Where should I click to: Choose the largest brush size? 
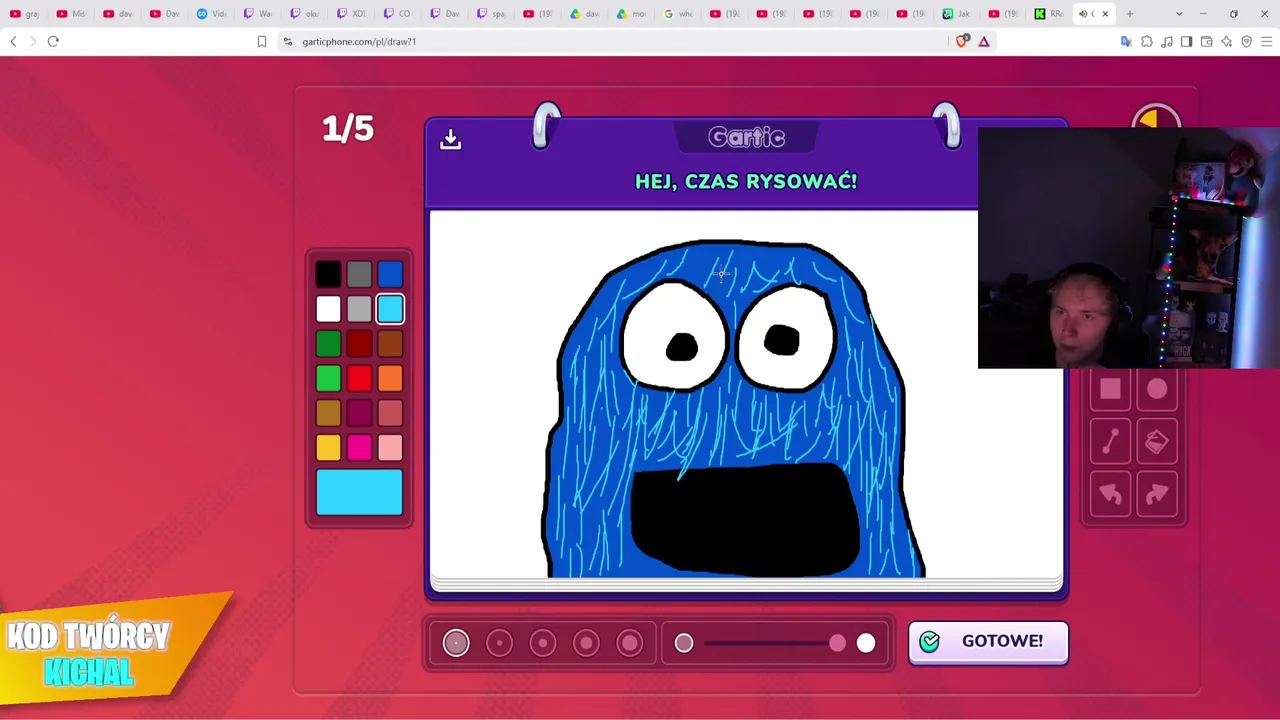630,643
